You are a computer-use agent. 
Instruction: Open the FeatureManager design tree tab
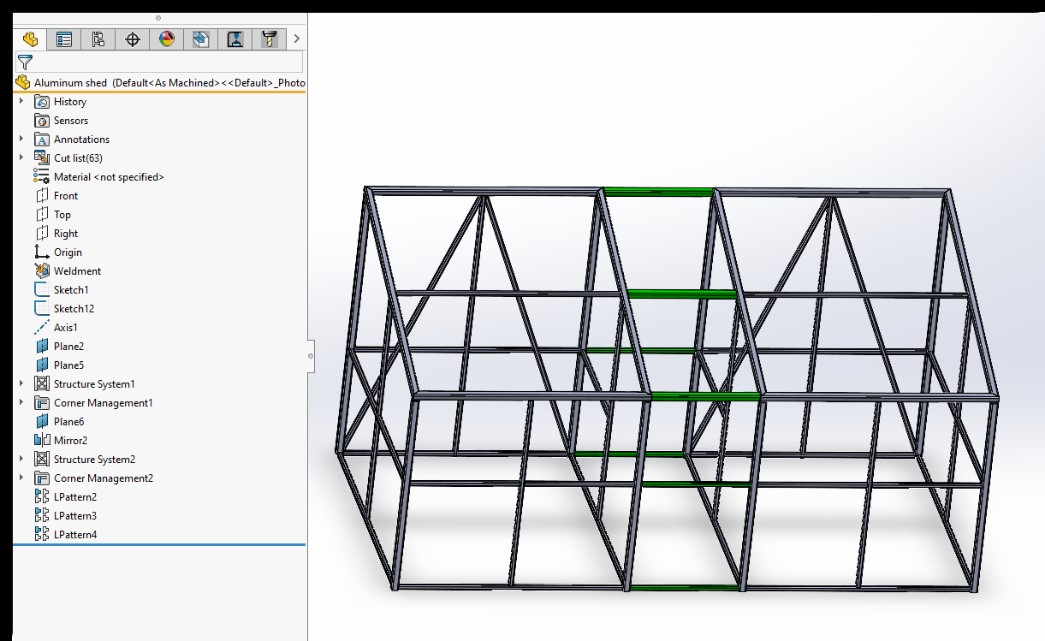coord(30,39)
